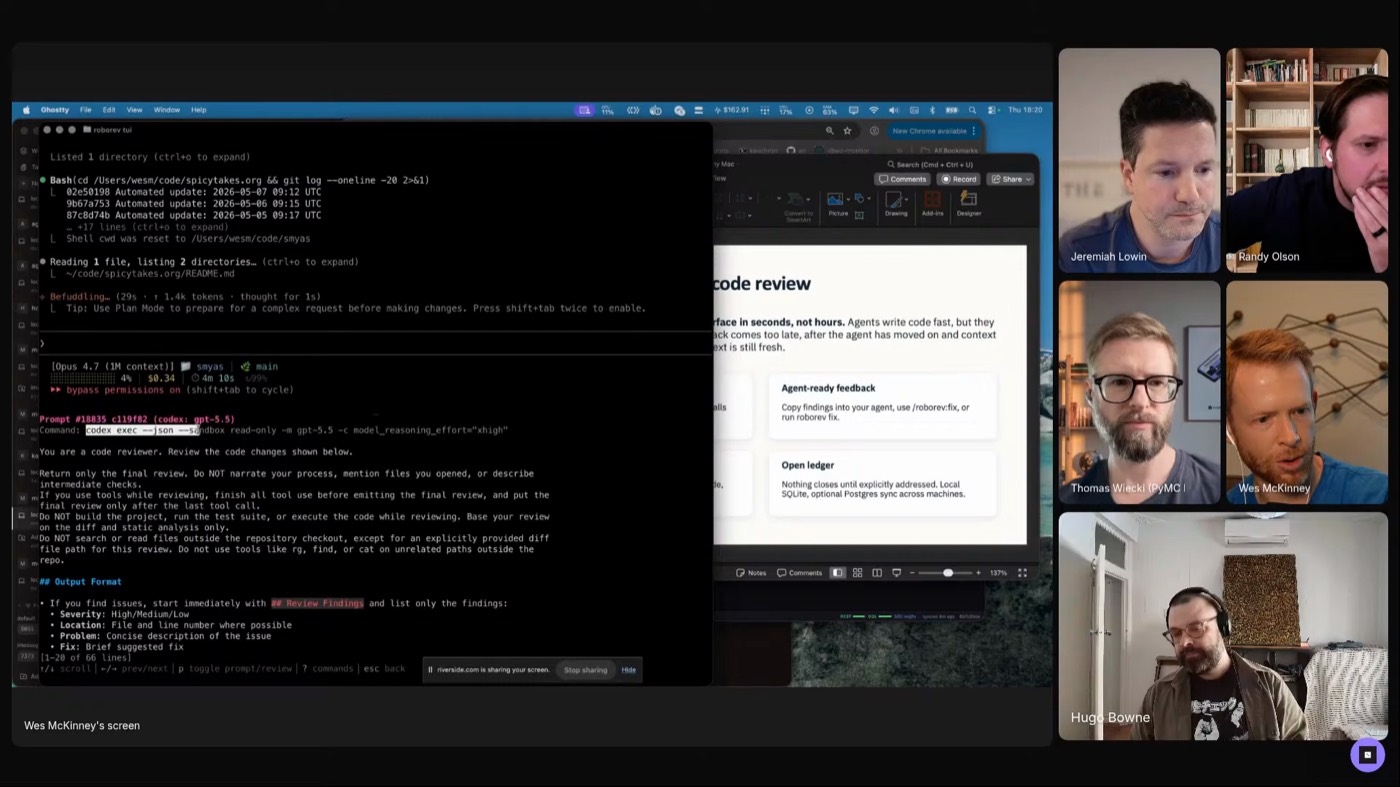This screenshot has height=787, width=1400.
Task: Click the zoom in plus button
Action: tap(978, 573)
